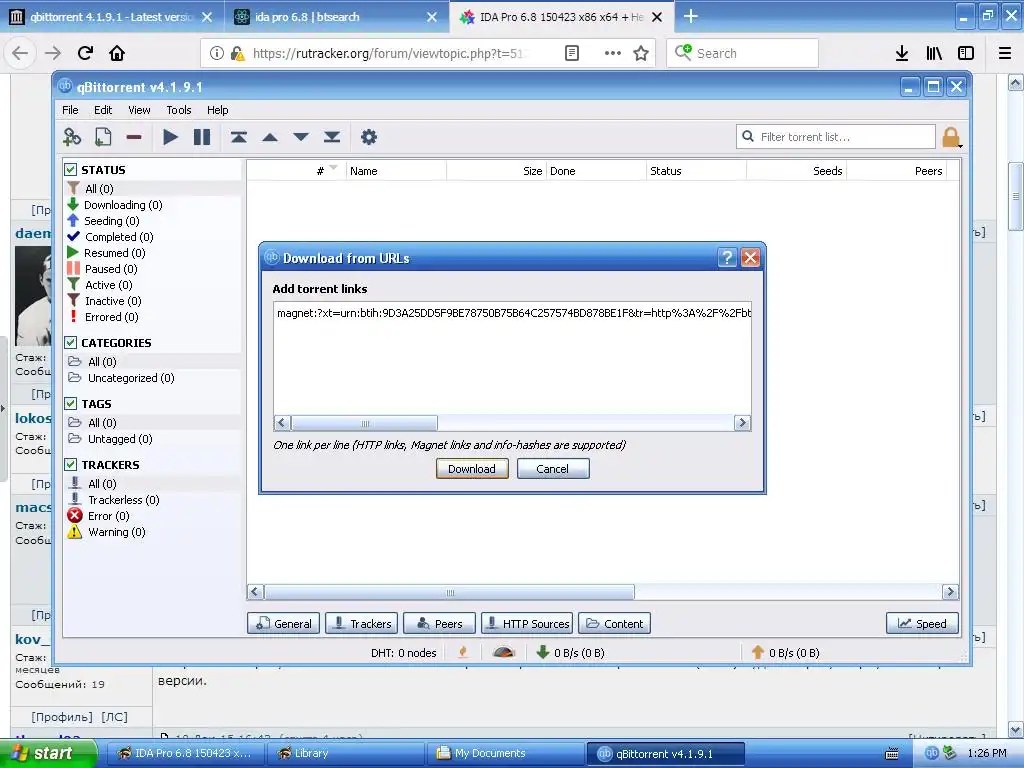Open the Tools menu

pos(178,110)
